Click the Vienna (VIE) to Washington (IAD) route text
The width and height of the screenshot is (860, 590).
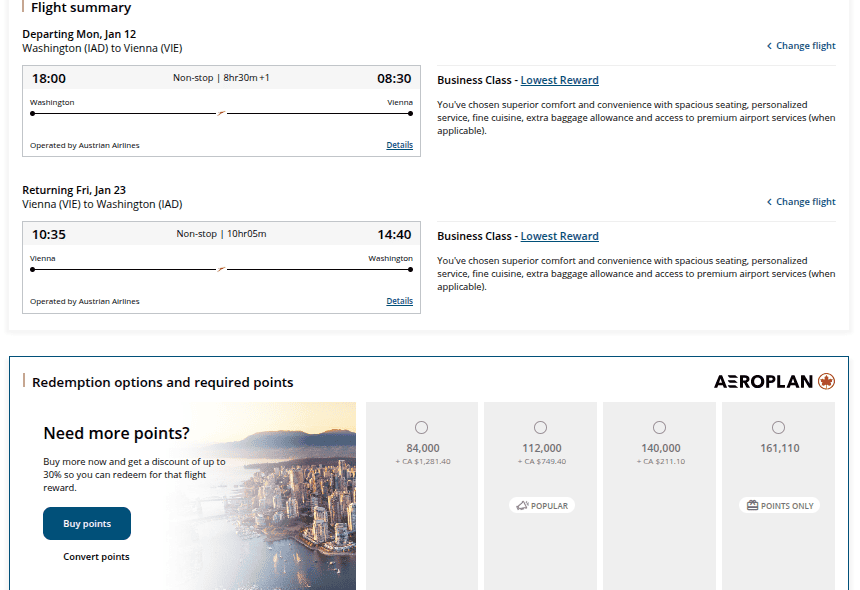[102, 205]
